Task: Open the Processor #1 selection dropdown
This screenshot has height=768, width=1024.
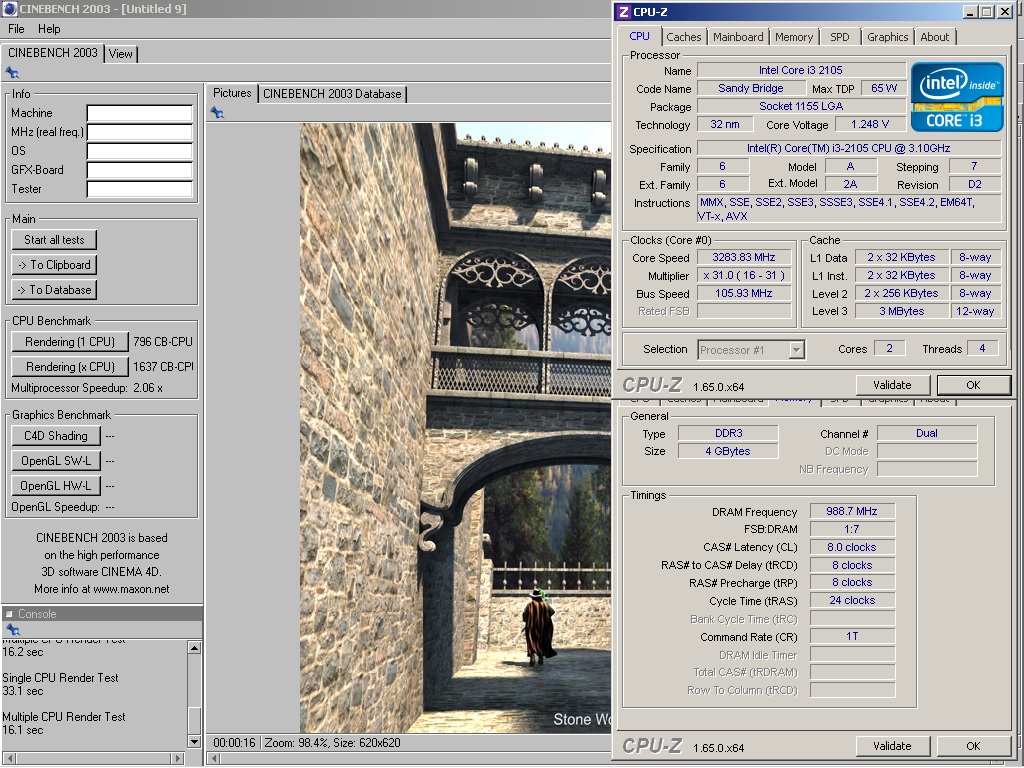Action: pyautogui.click(x=751, y=349)
